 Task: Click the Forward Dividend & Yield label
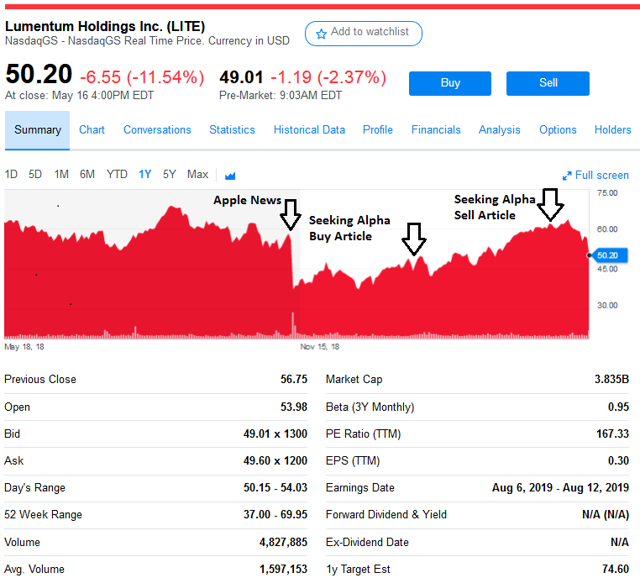386,515
